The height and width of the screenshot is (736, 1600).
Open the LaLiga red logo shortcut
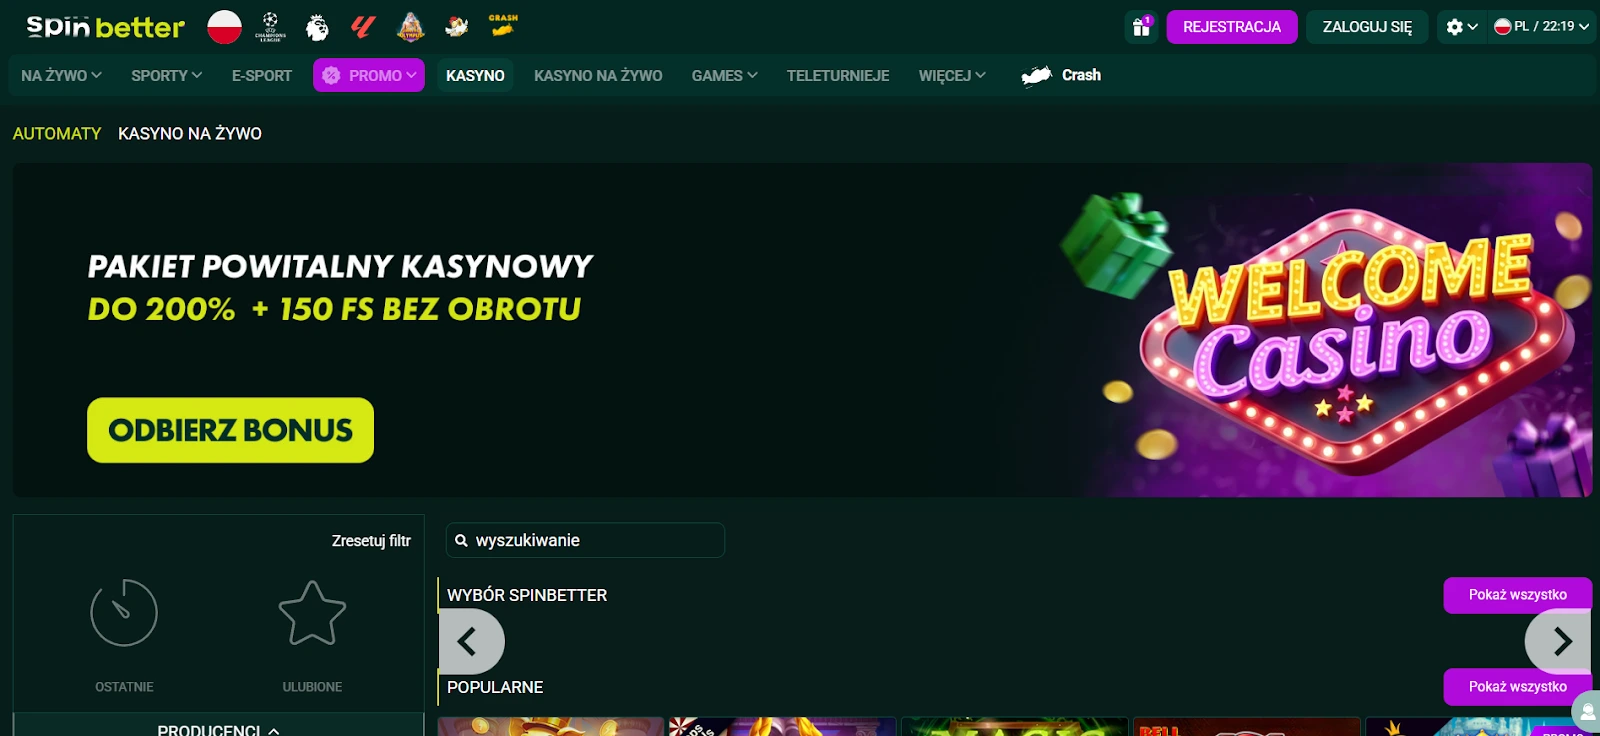tap(362, 26)
